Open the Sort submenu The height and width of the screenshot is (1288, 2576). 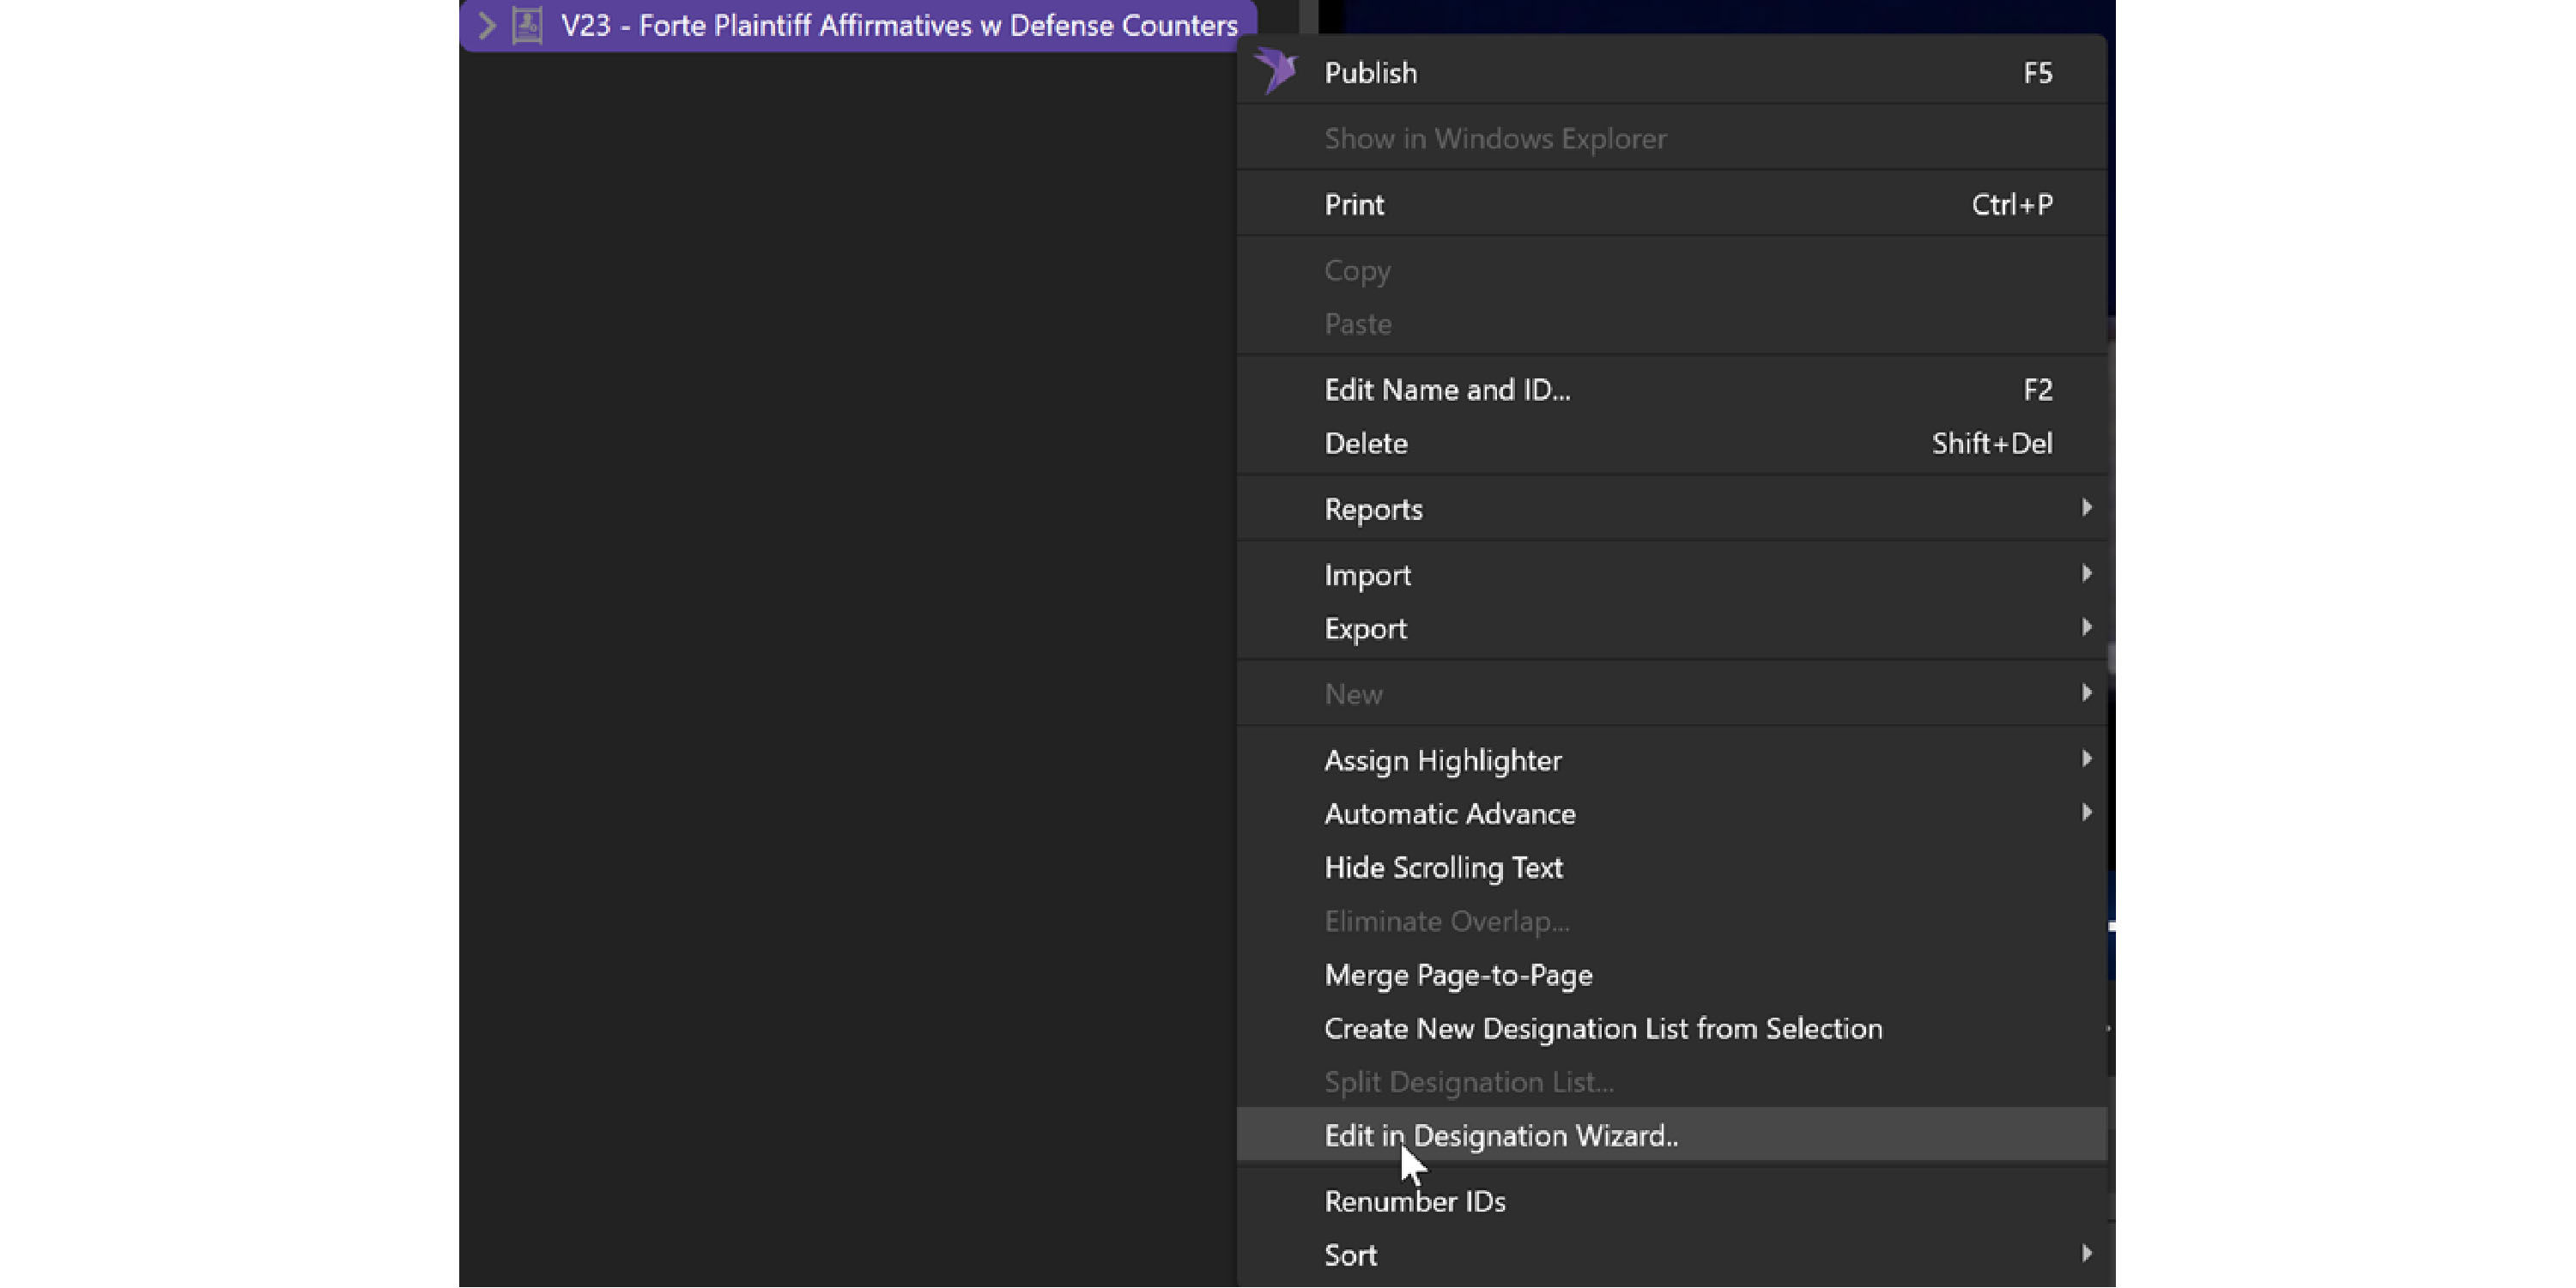click(1350, 1256)
